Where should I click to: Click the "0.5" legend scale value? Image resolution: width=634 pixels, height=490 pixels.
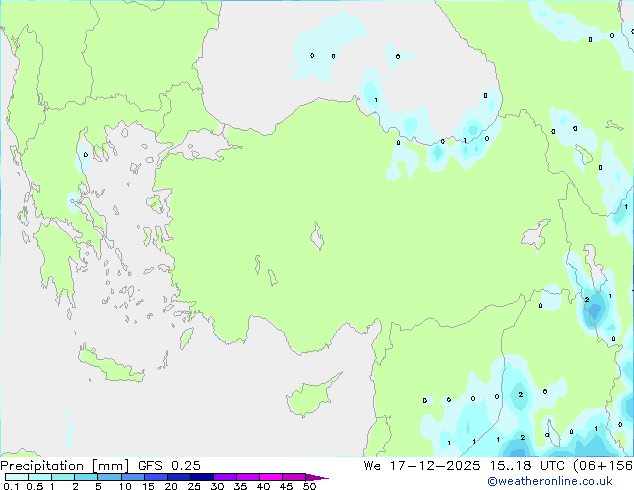tap(35, 486)
